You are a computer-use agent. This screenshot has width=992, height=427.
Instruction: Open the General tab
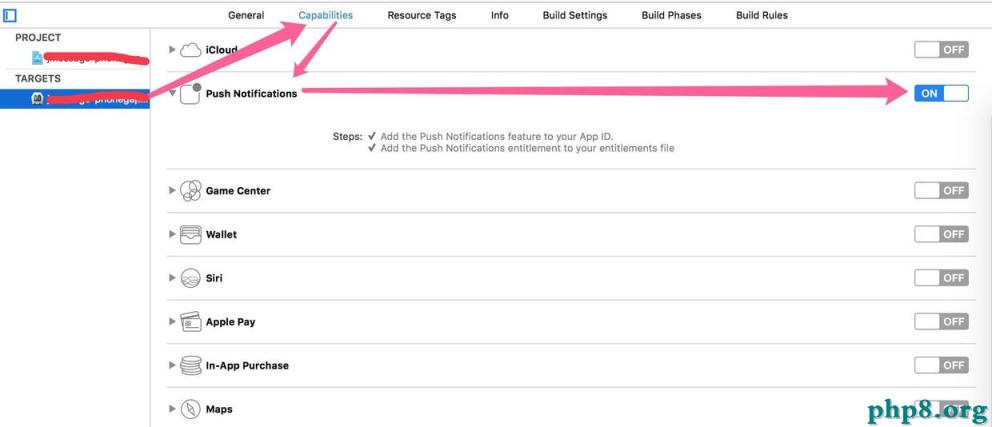[x=246, y=15]
